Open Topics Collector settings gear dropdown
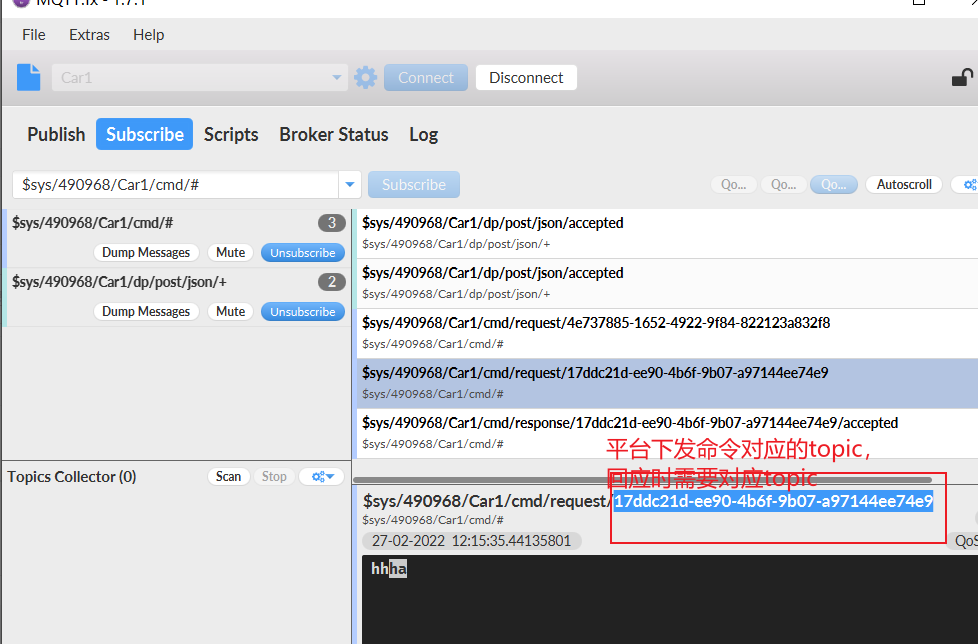The width and height of the screenshot is (978, 644). 322,476
